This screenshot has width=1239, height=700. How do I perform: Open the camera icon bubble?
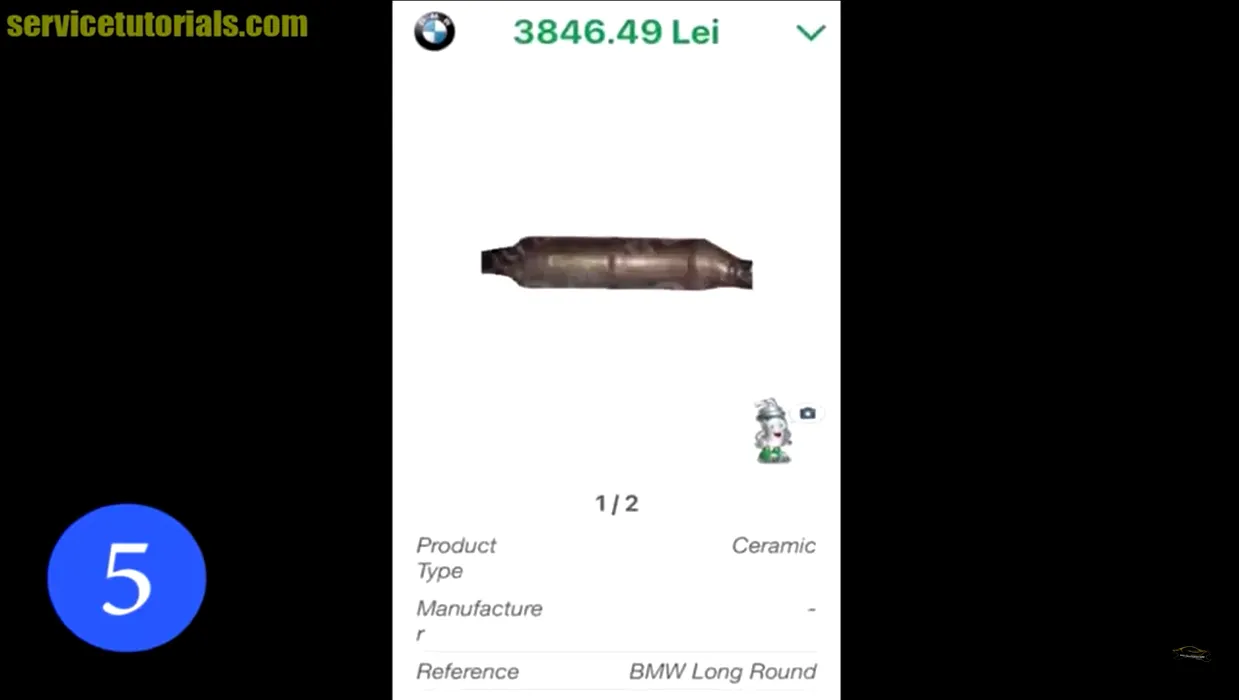pyautogui.click(x=807, y=413)
